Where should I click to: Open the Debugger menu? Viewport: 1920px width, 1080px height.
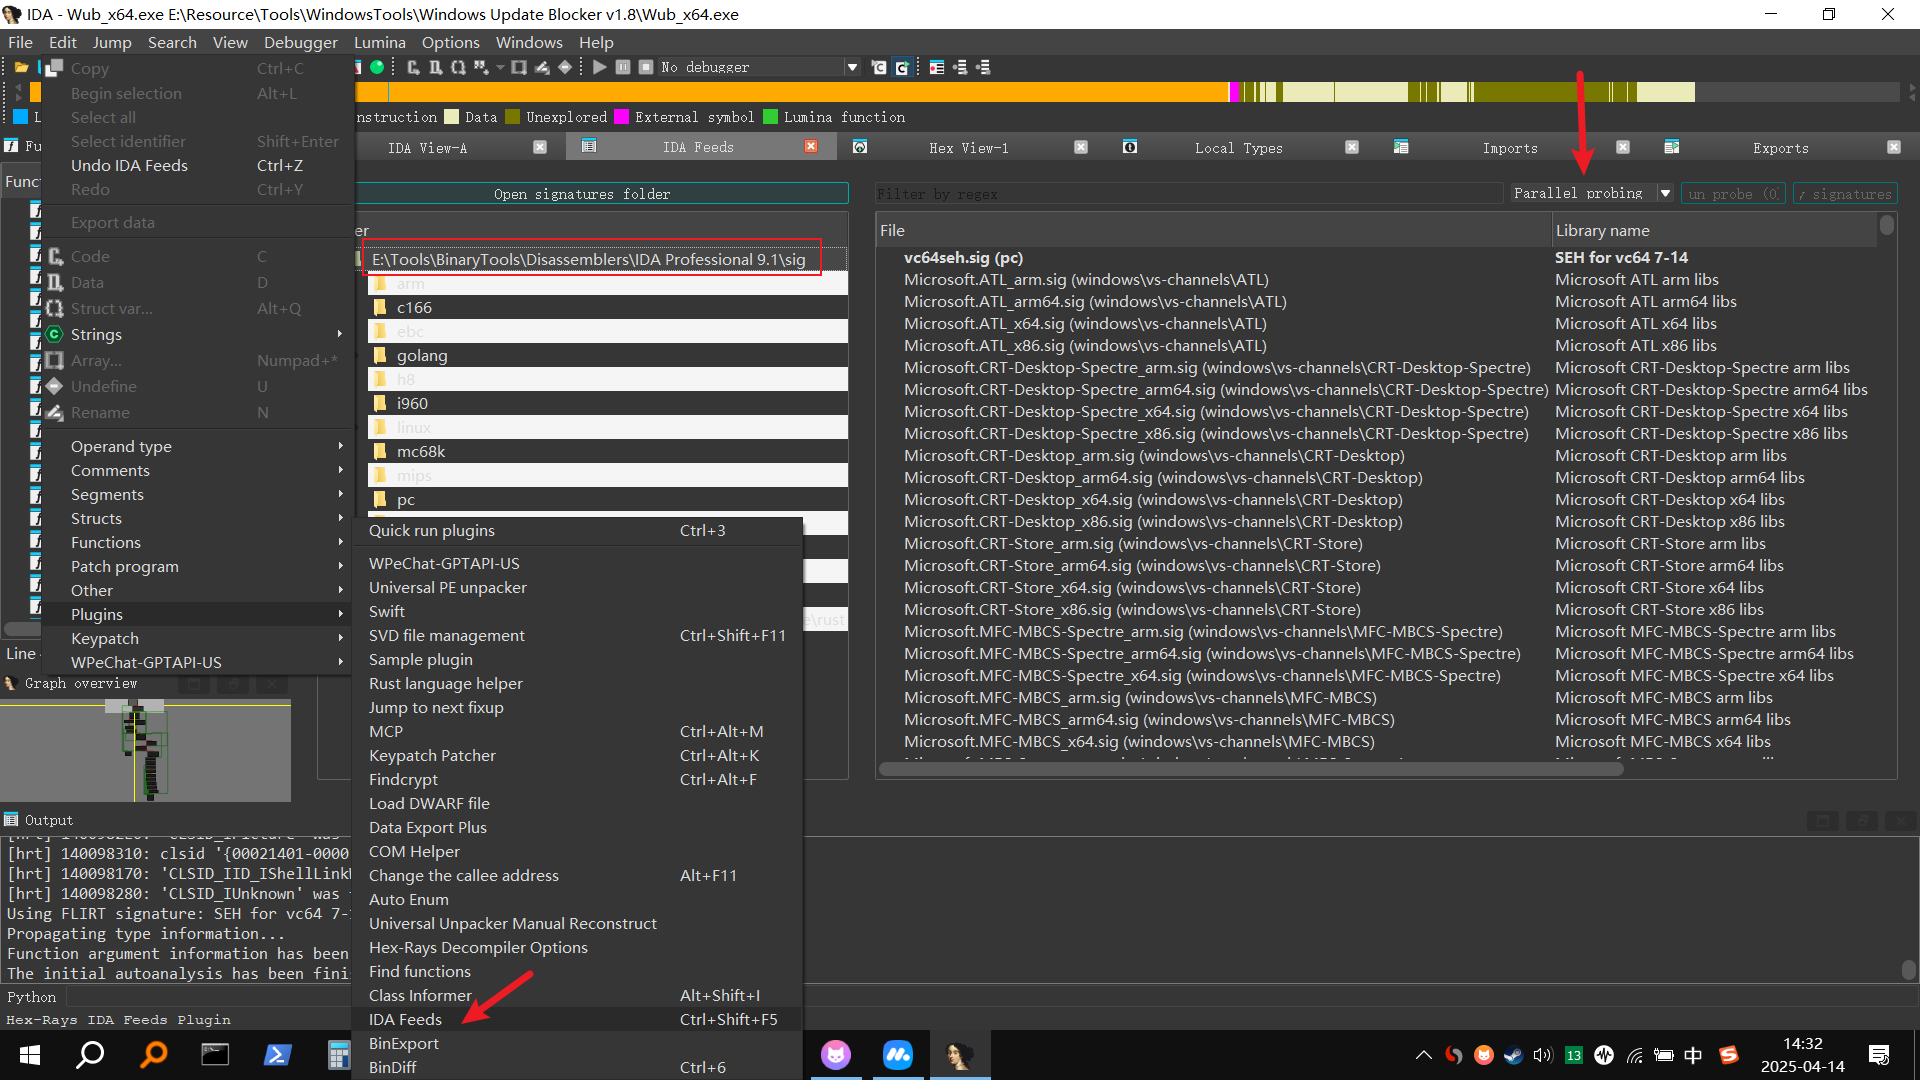[300, 42]
